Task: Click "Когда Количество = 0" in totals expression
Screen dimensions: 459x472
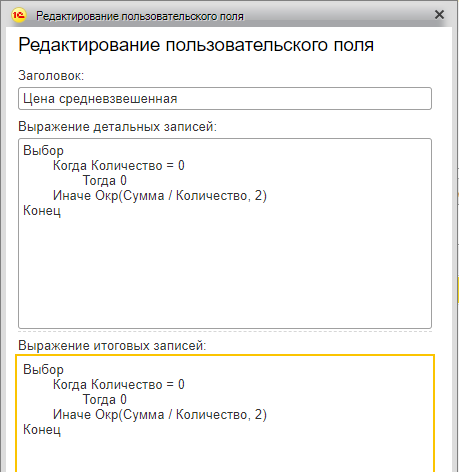Action: click(119, 385)
